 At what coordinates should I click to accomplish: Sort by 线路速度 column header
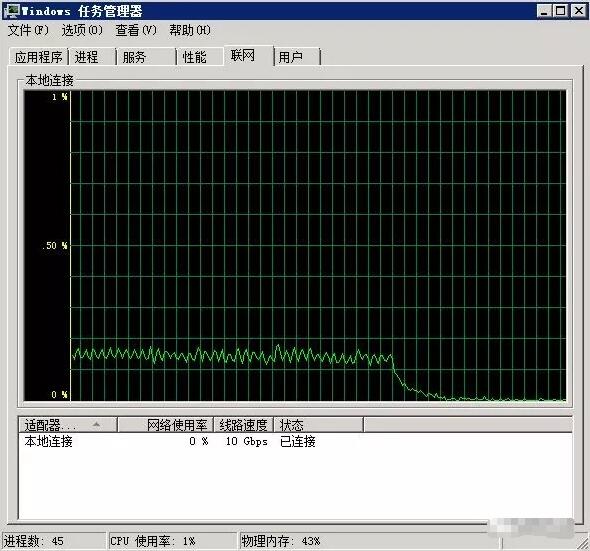pos(243,425)
